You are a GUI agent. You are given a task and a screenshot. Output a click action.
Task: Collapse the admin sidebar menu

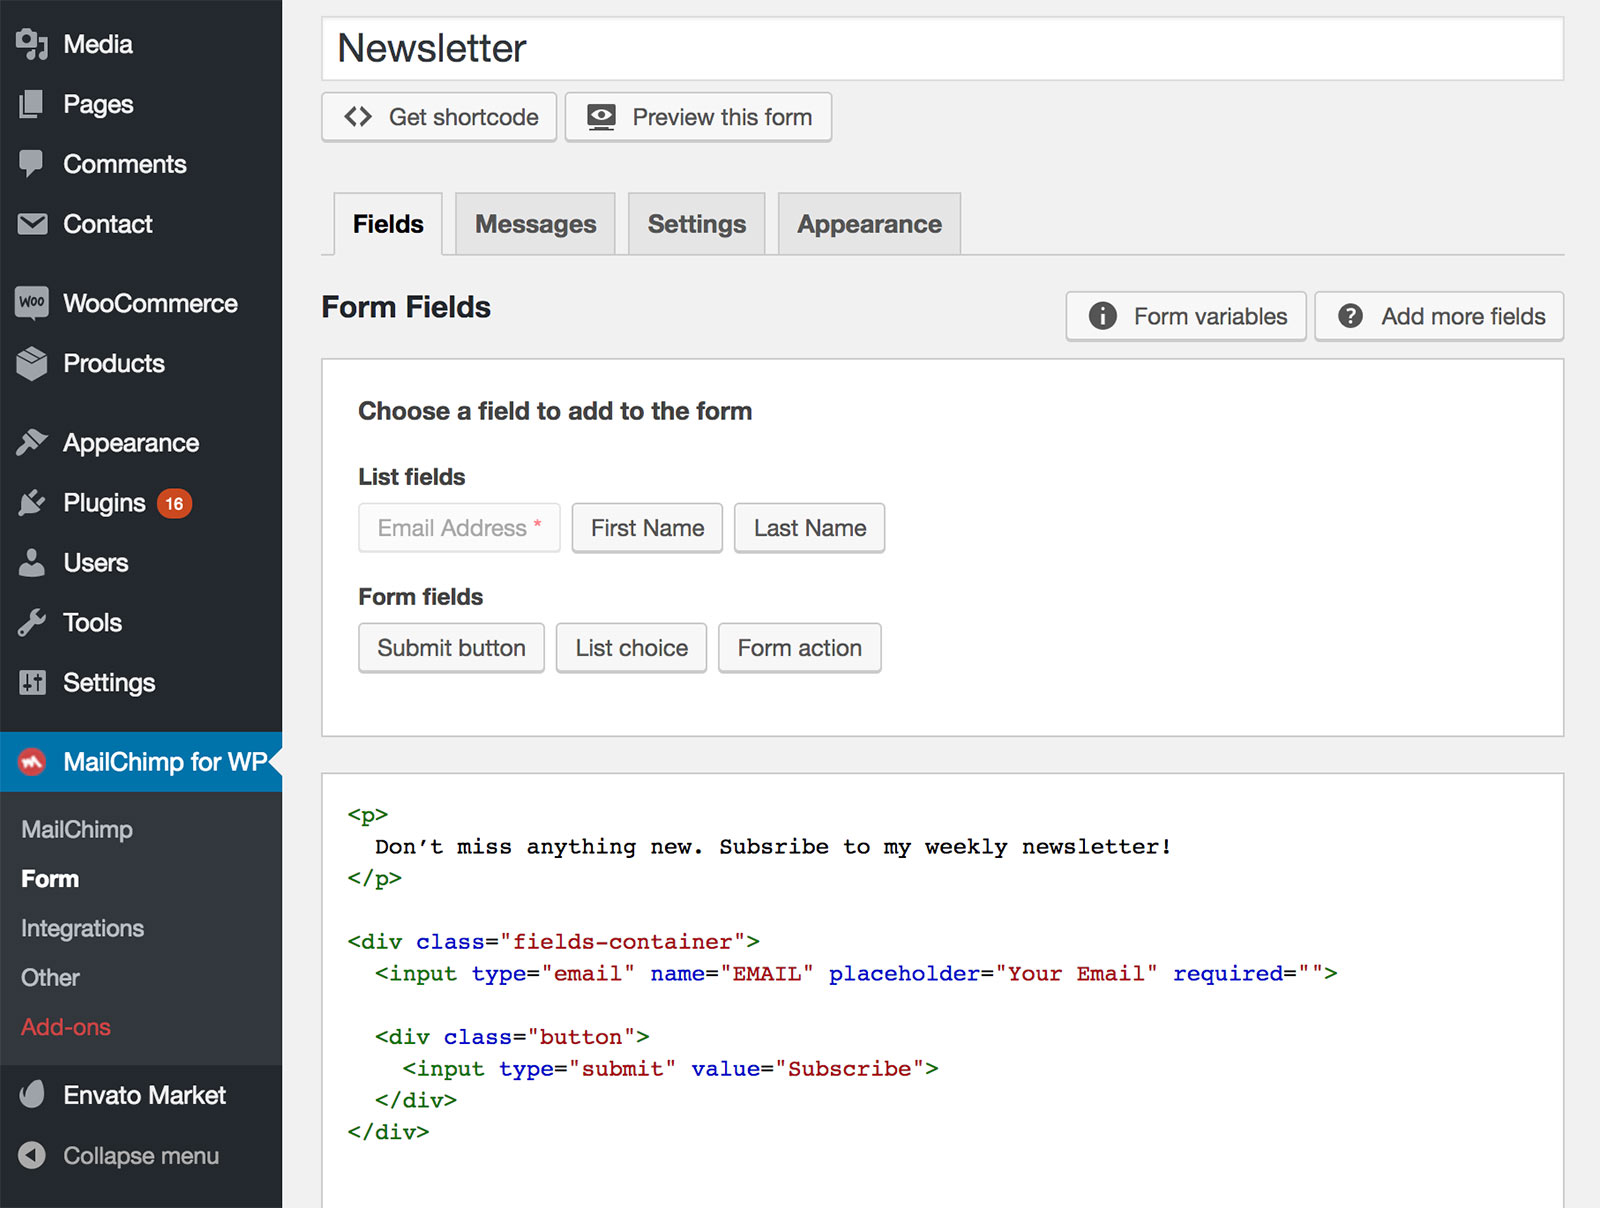(31, 1156)
